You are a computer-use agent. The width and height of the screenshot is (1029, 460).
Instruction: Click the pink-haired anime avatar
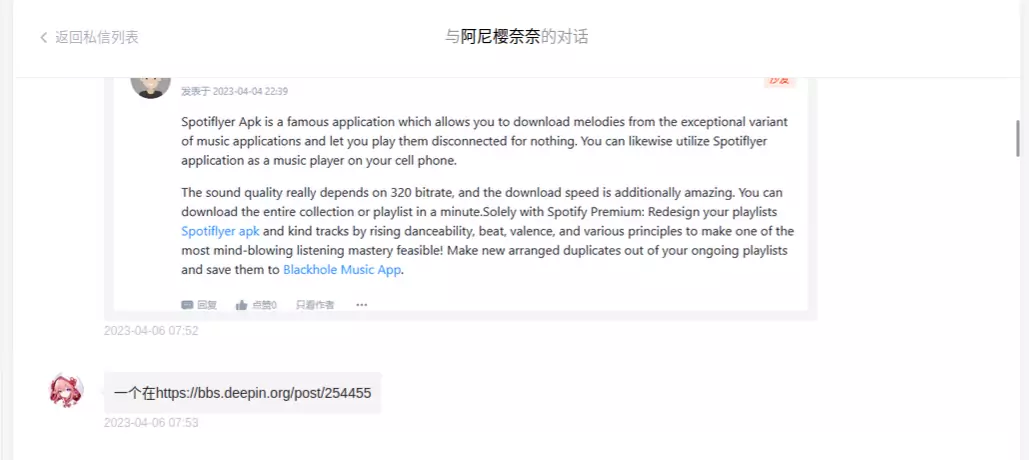click(x=67, y=390)
